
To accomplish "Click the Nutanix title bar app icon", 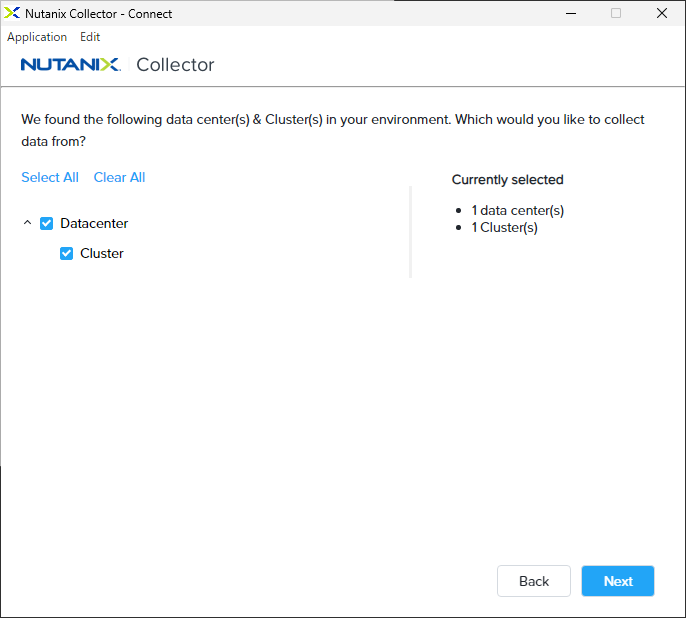I will coord(12,13).
